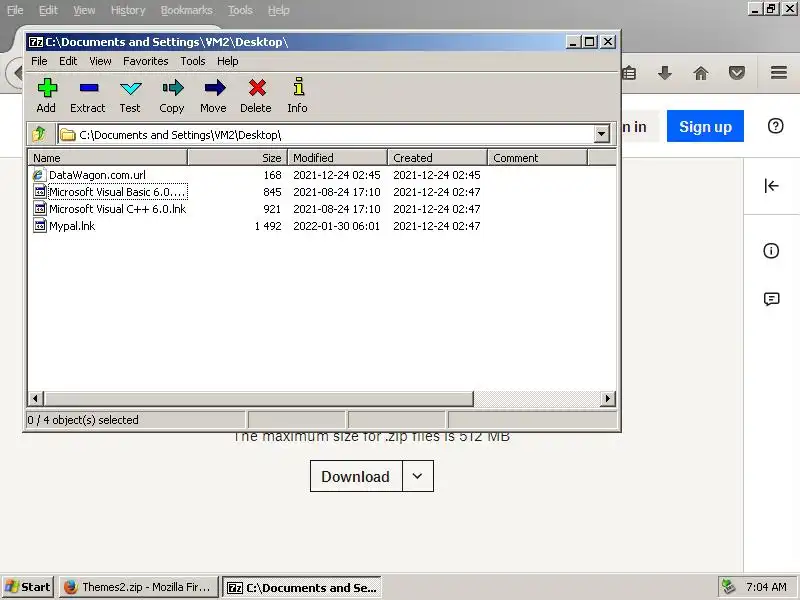Click the address path input field

click(327, 135)
